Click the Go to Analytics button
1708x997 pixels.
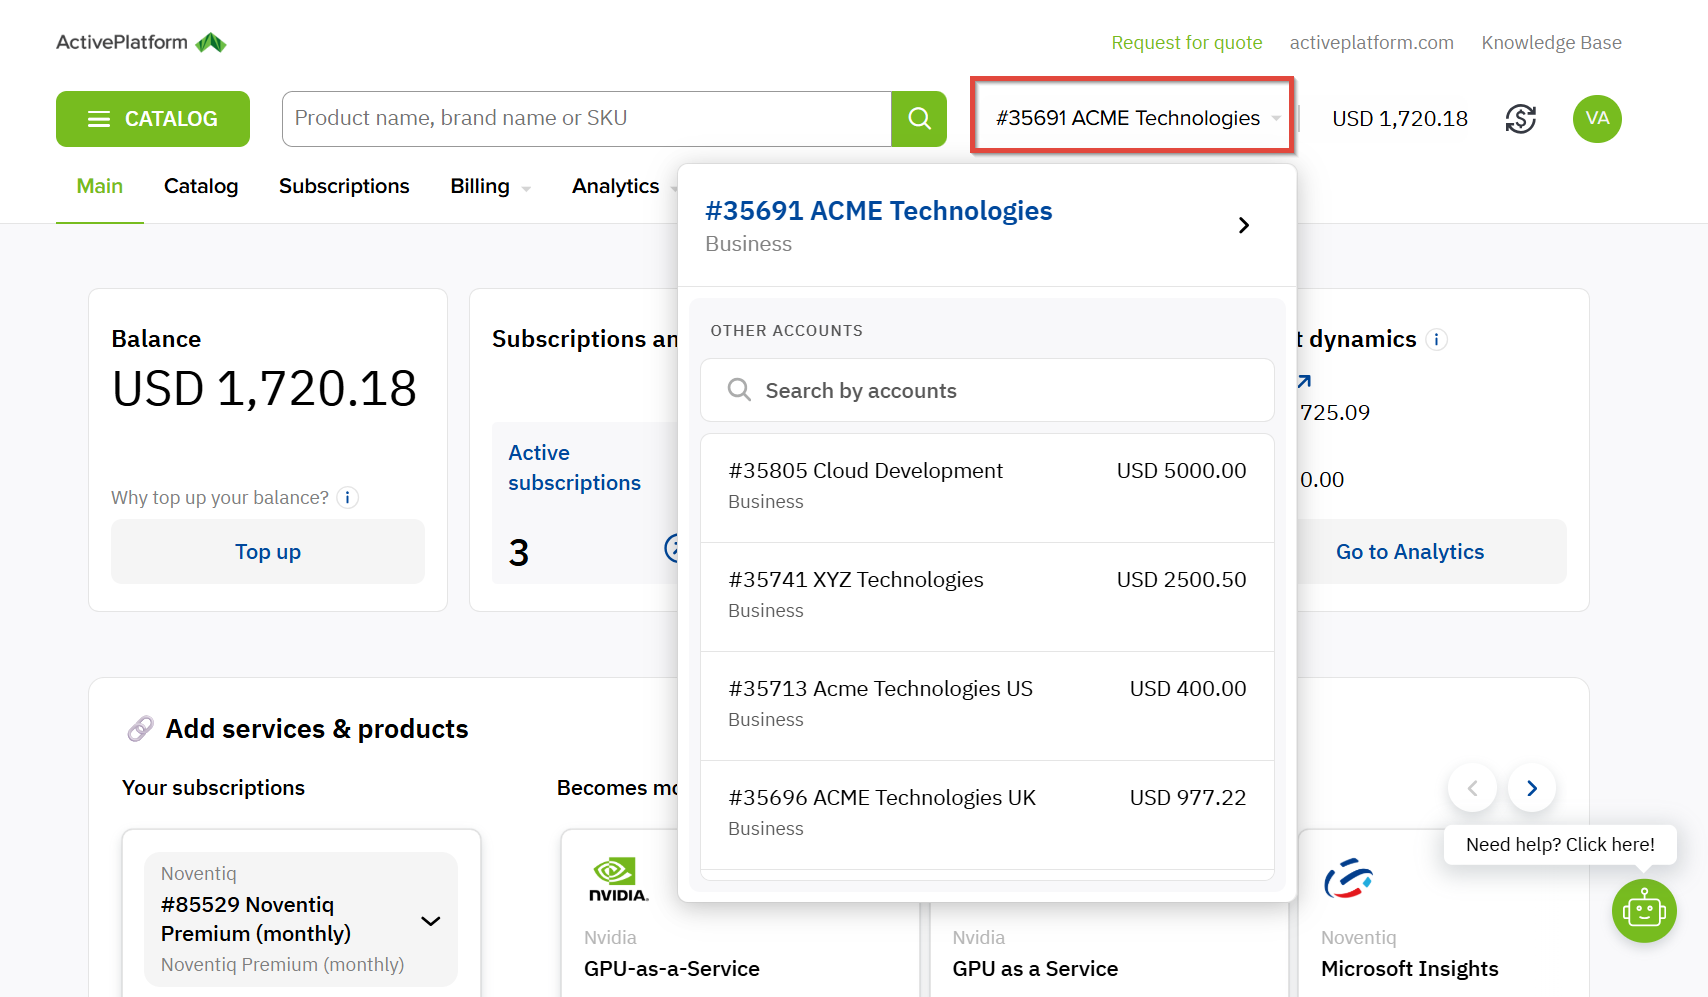click(1410, 552)
